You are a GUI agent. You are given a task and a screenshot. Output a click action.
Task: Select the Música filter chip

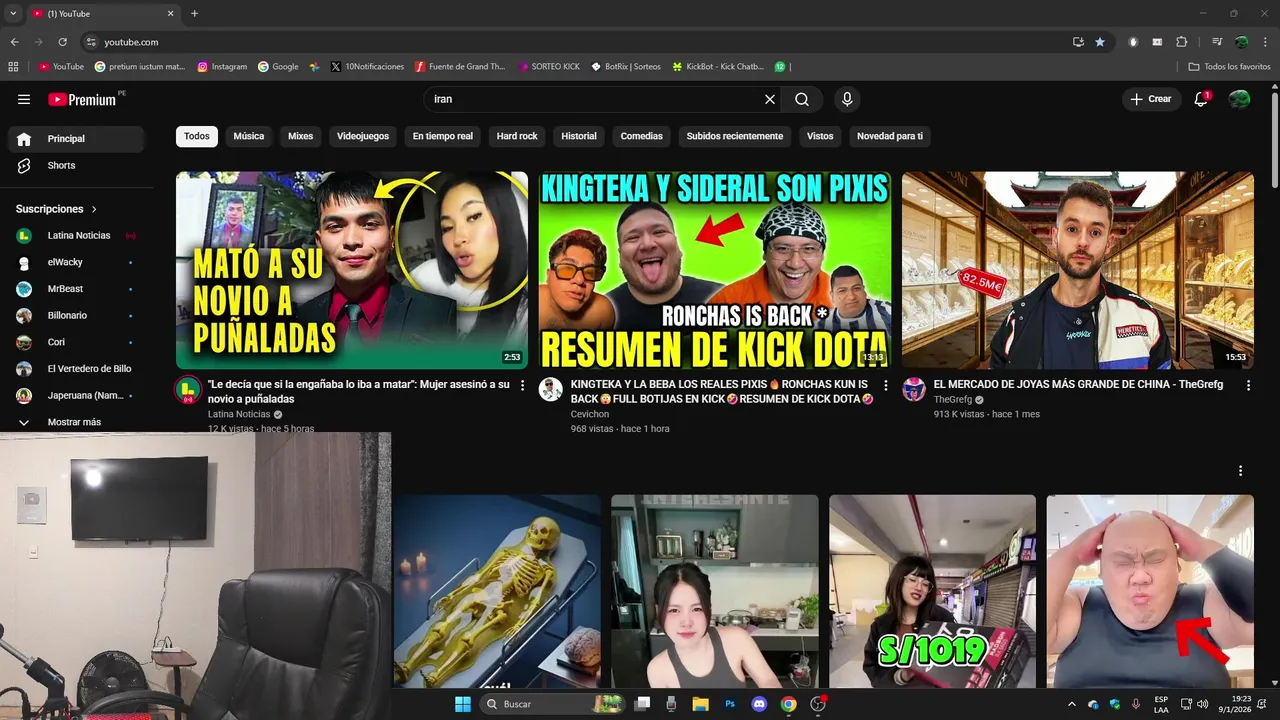[249, 136]
